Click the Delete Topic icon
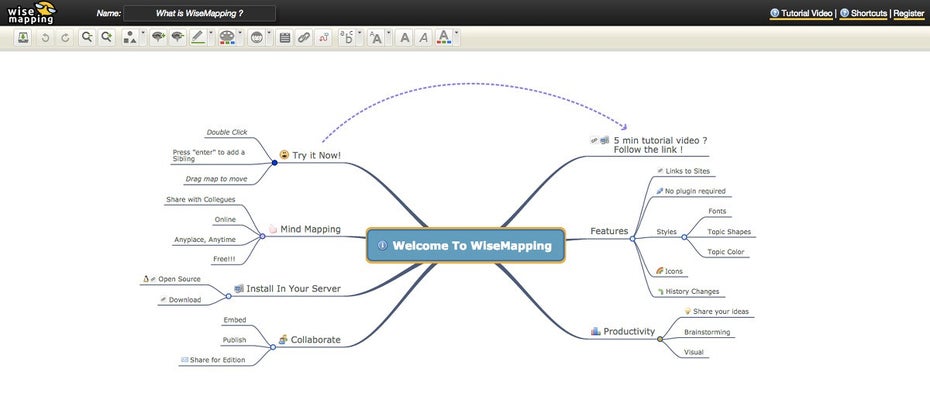930x407 pixels. click(x=177, y=37)
